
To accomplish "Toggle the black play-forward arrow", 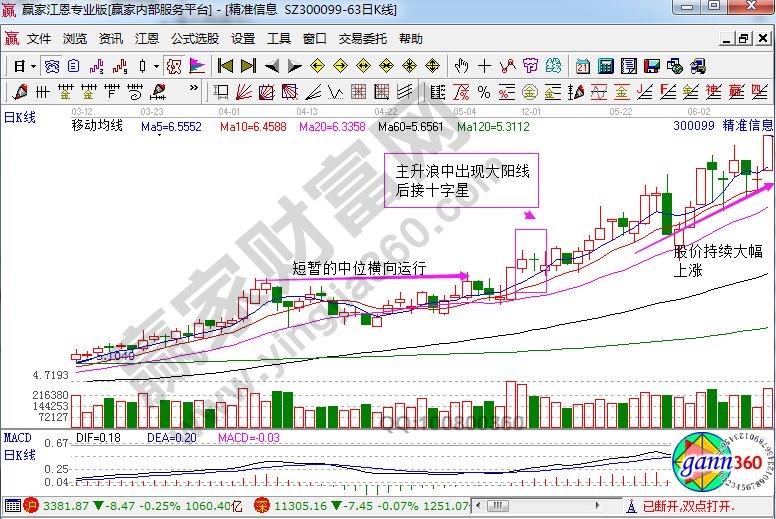I will click(x=294, y=66).
